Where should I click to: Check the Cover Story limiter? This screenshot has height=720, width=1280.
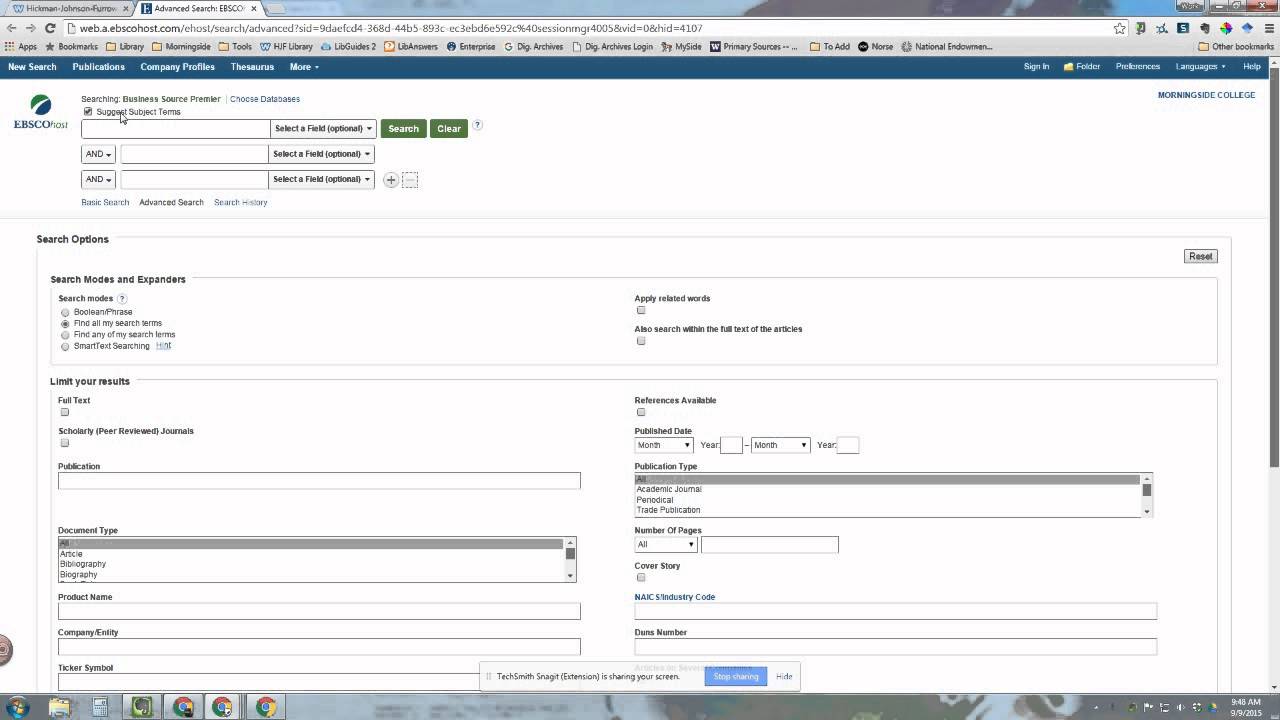click(641, 577)
